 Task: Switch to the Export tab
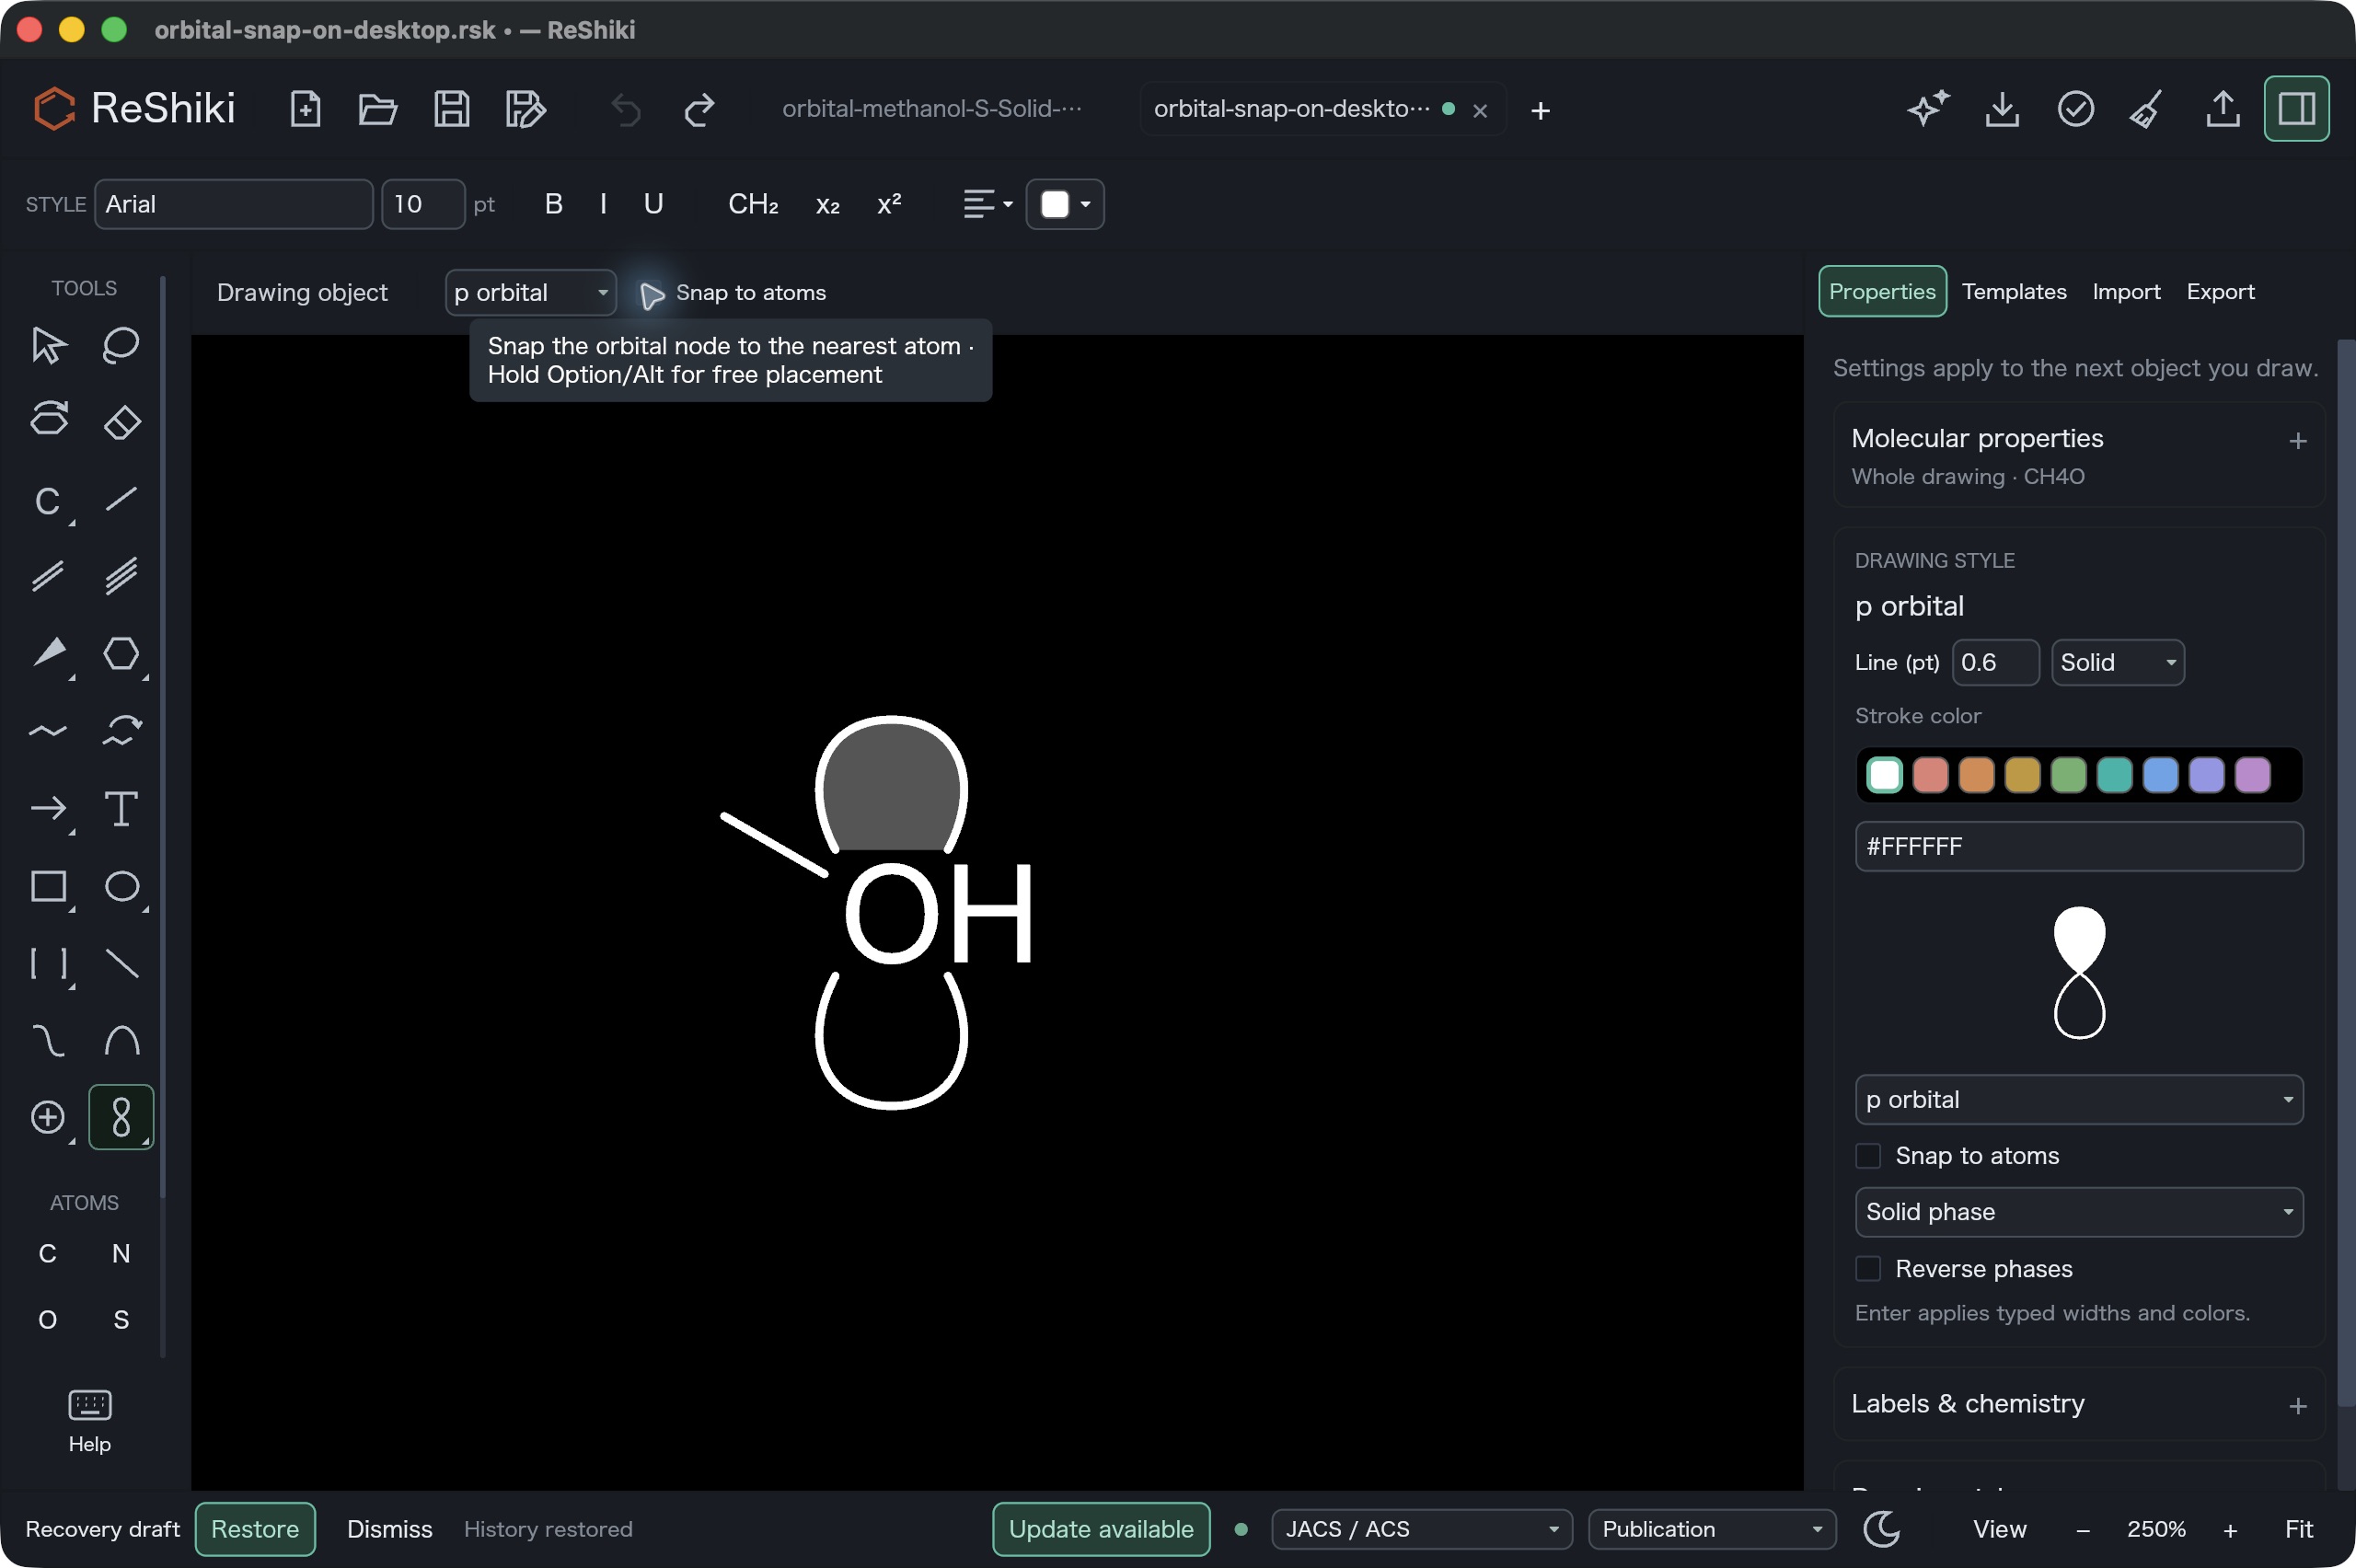(x=2220, y=292)
